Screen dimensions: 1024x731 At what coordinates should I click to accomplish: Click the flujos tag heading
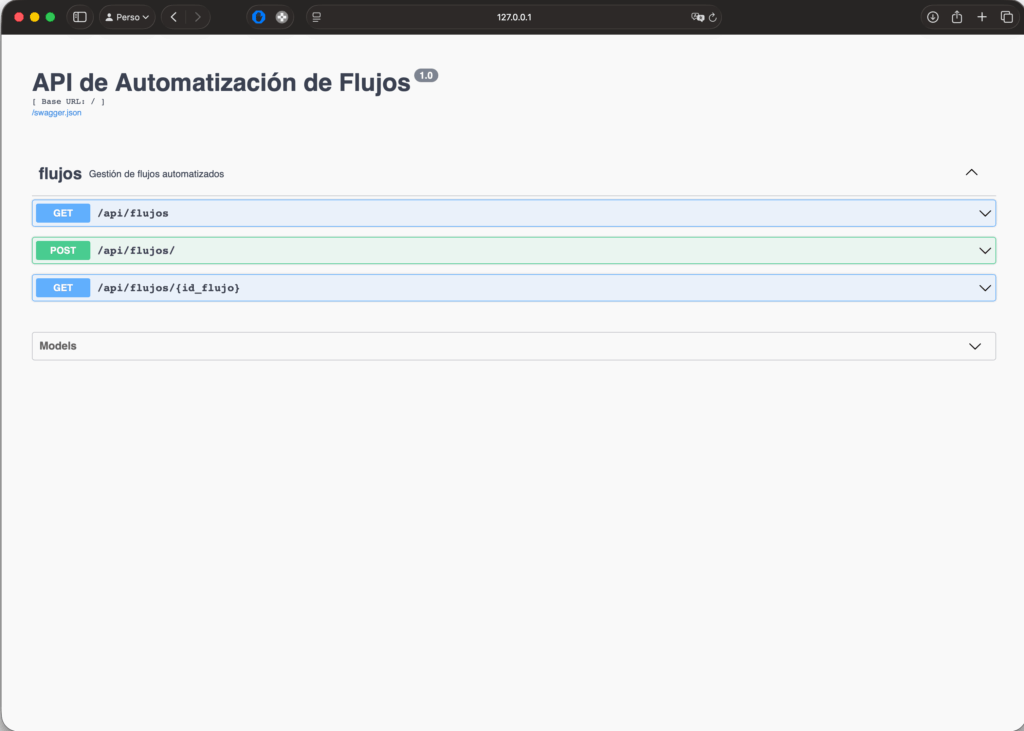click(x=60, y=174)
